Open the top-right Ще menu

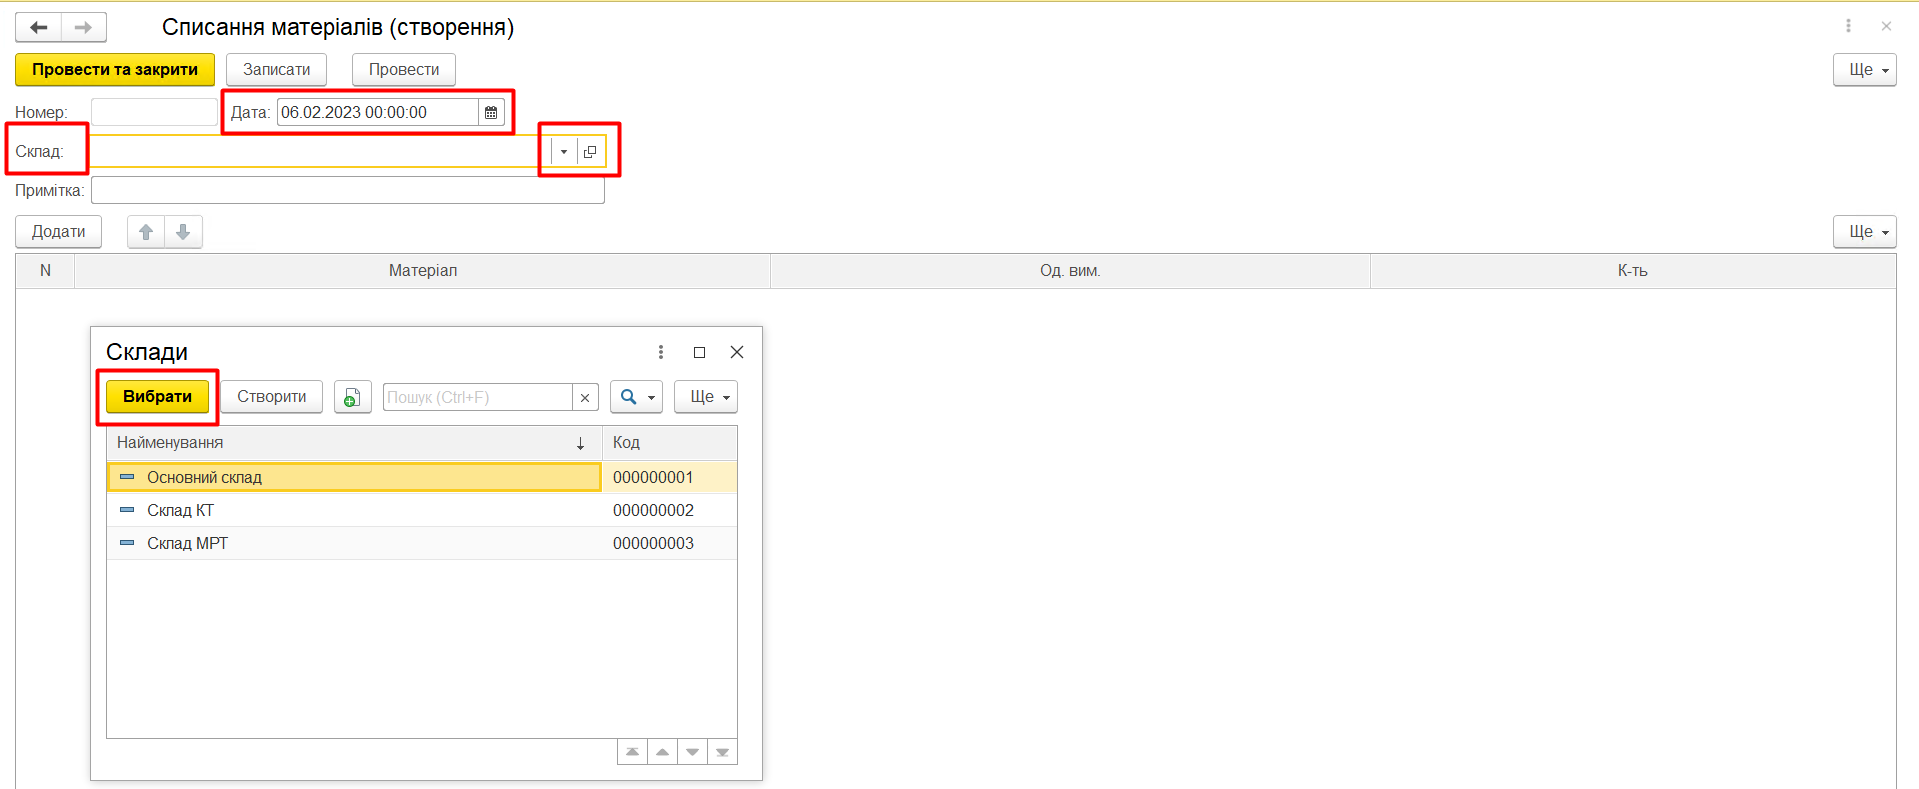tap(1864, 70)
